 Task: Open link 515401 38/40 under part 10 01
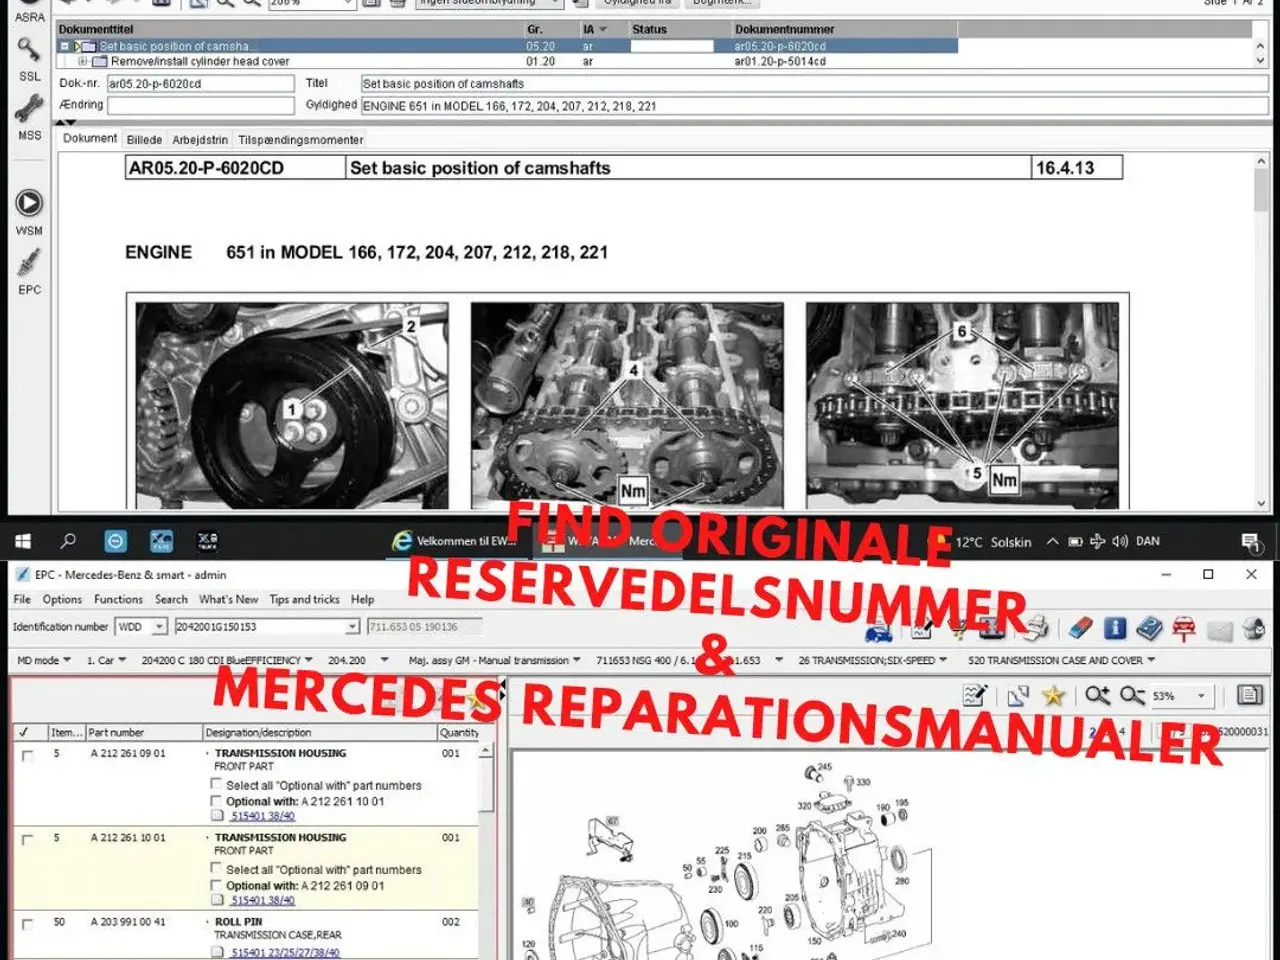[263, 900]
